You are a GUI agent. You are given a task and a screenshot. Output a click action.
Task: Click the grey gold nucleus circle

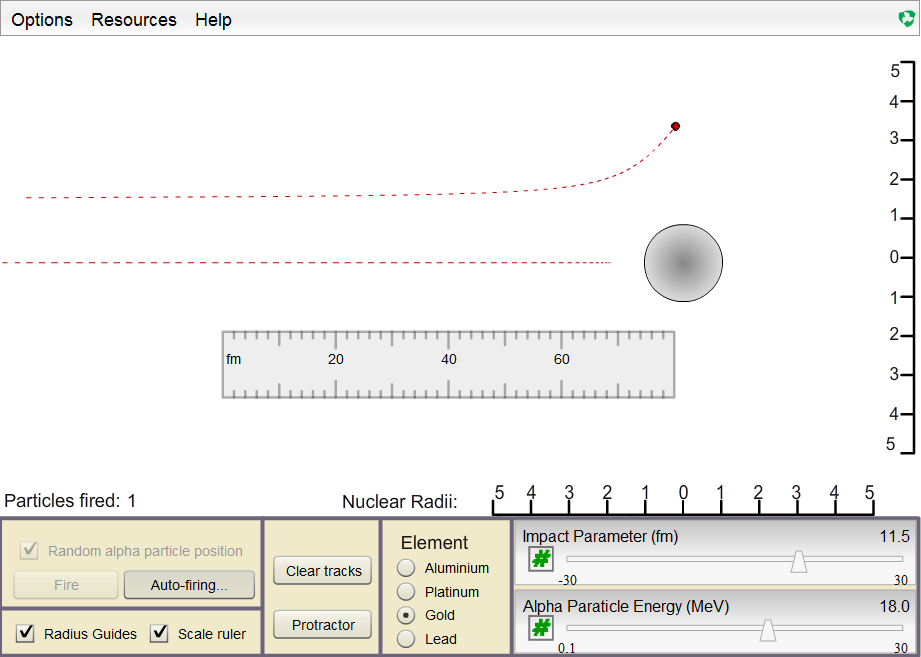click(683, 263)
